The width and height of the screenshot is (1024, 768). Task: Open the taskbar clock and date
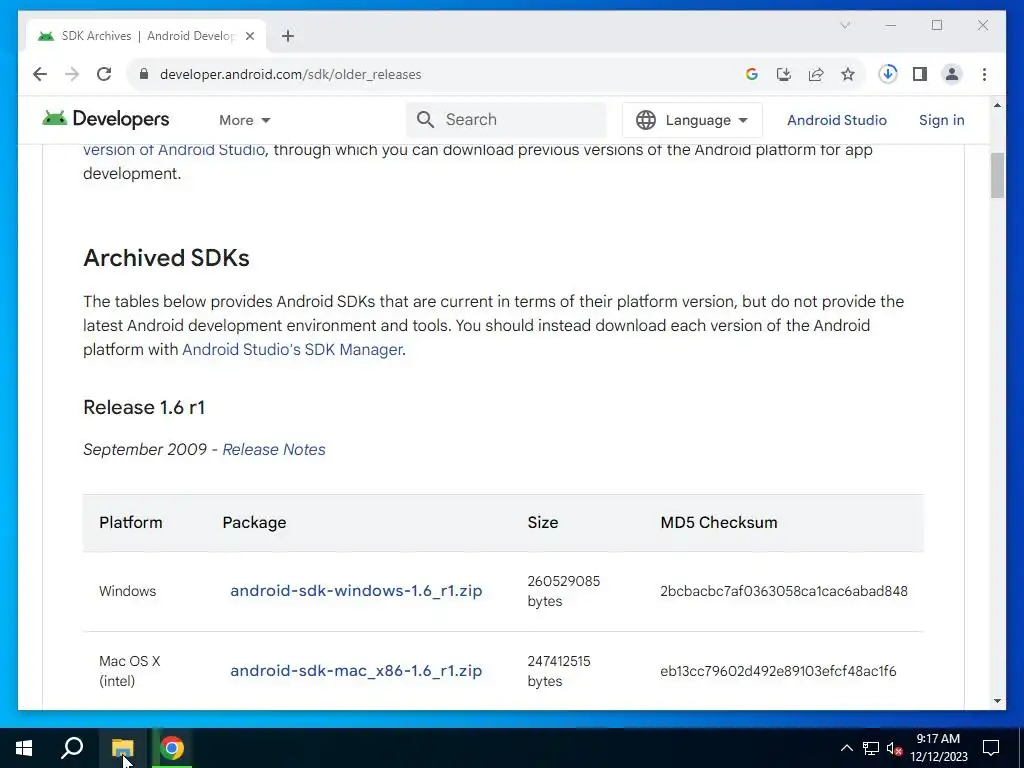tap(938, 748)
